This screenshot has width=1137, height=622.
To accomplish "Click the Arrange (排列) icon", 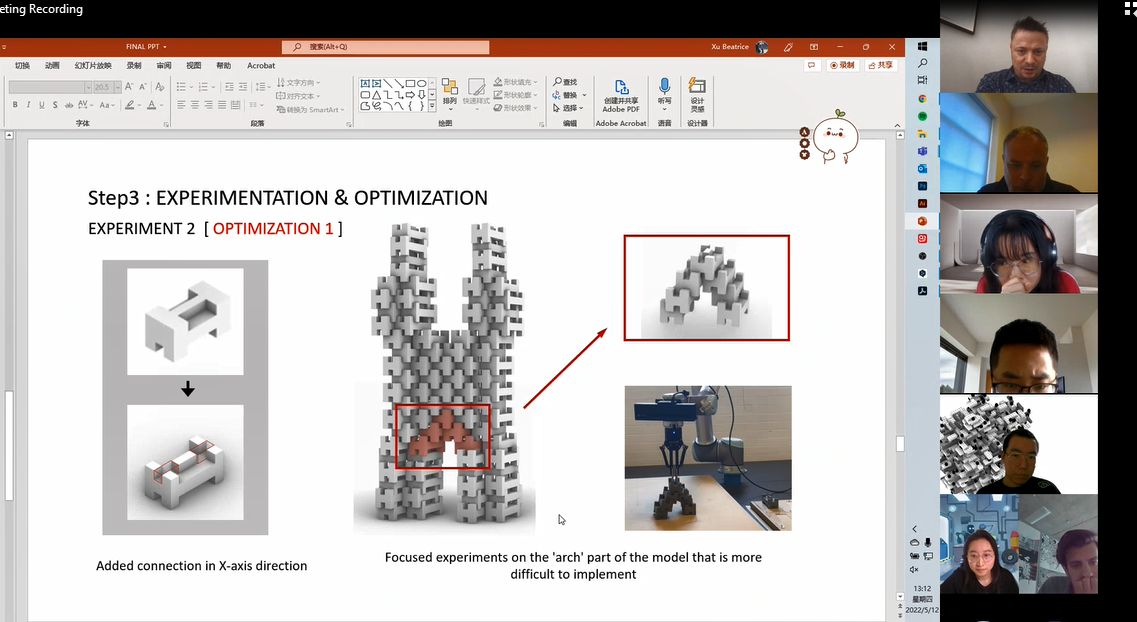I will pyautogui.click(x=450, y=95).
